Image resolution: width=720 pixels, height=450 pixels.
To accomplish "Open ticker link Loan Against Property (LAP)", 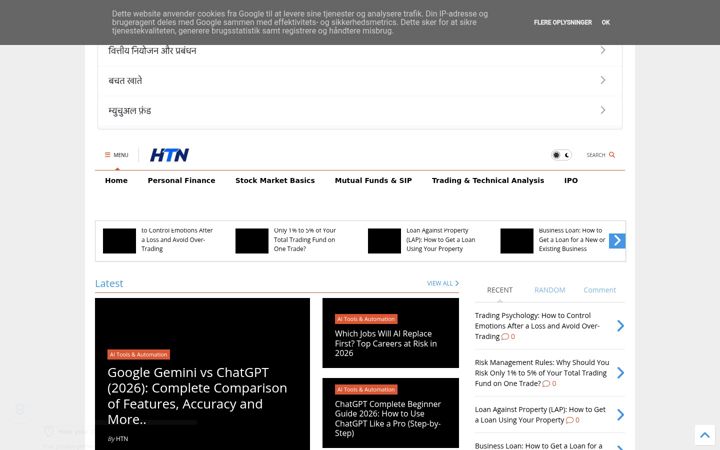I will (x=441, y=240).
